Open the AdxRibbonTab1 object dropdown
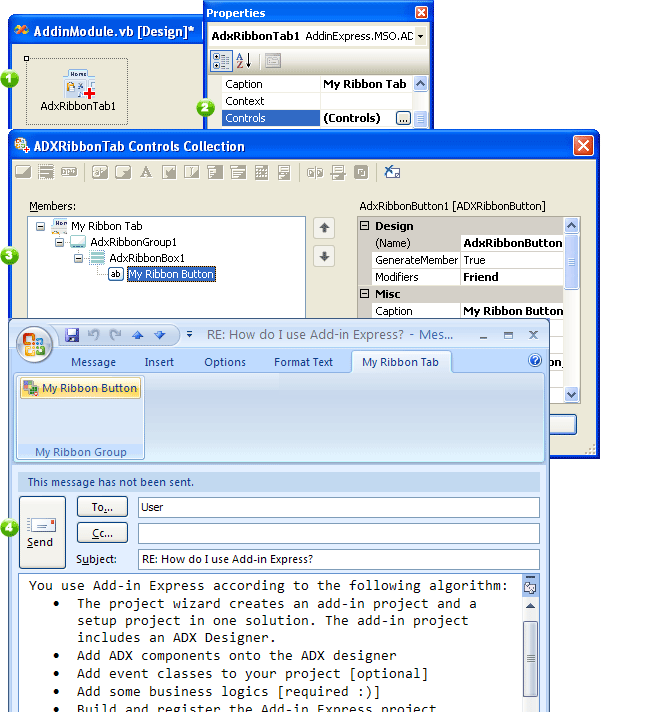 pos(421,36)
